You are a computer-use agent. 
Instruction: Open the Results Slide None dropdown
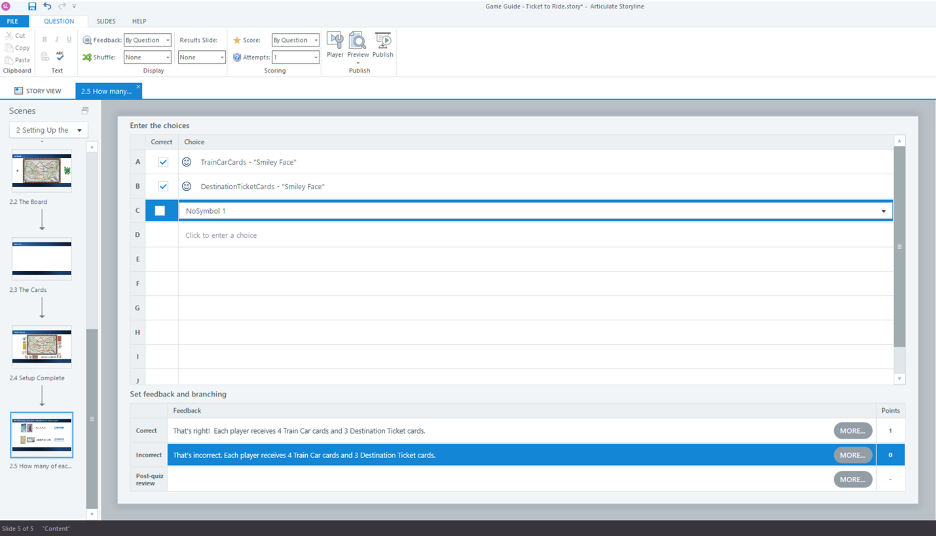click(222, 57)
